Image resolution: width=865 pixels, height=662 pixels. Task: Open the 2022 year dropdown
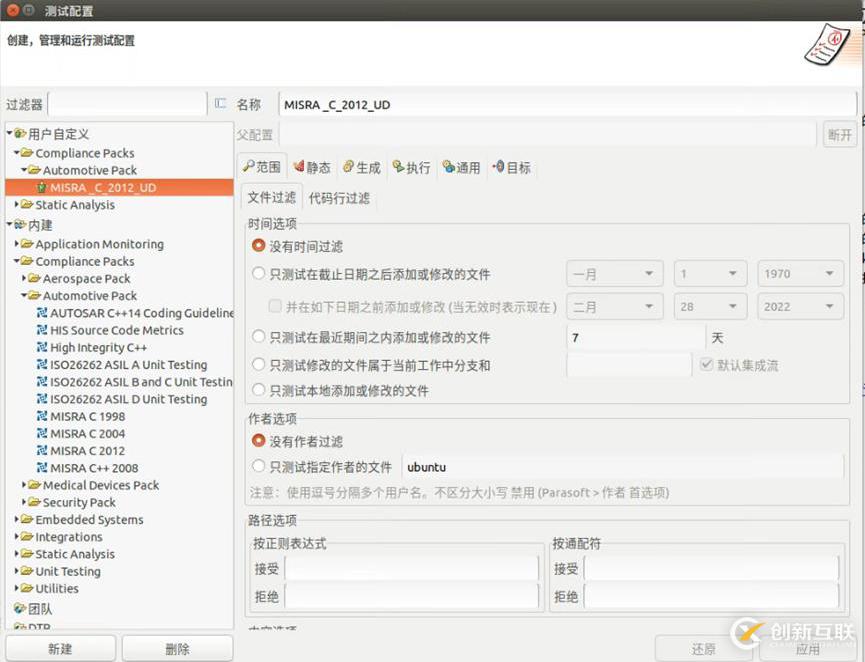tap(800, 306)
